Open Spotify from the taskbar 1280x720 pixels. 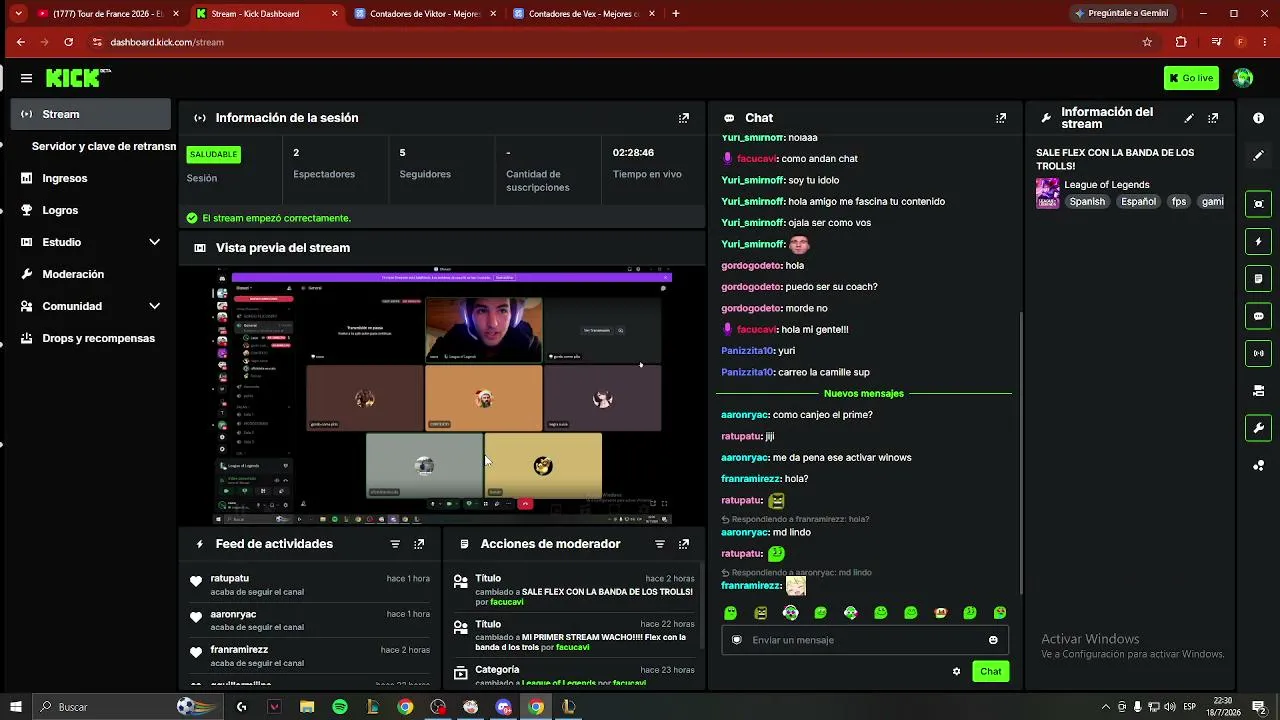[340, 707]
